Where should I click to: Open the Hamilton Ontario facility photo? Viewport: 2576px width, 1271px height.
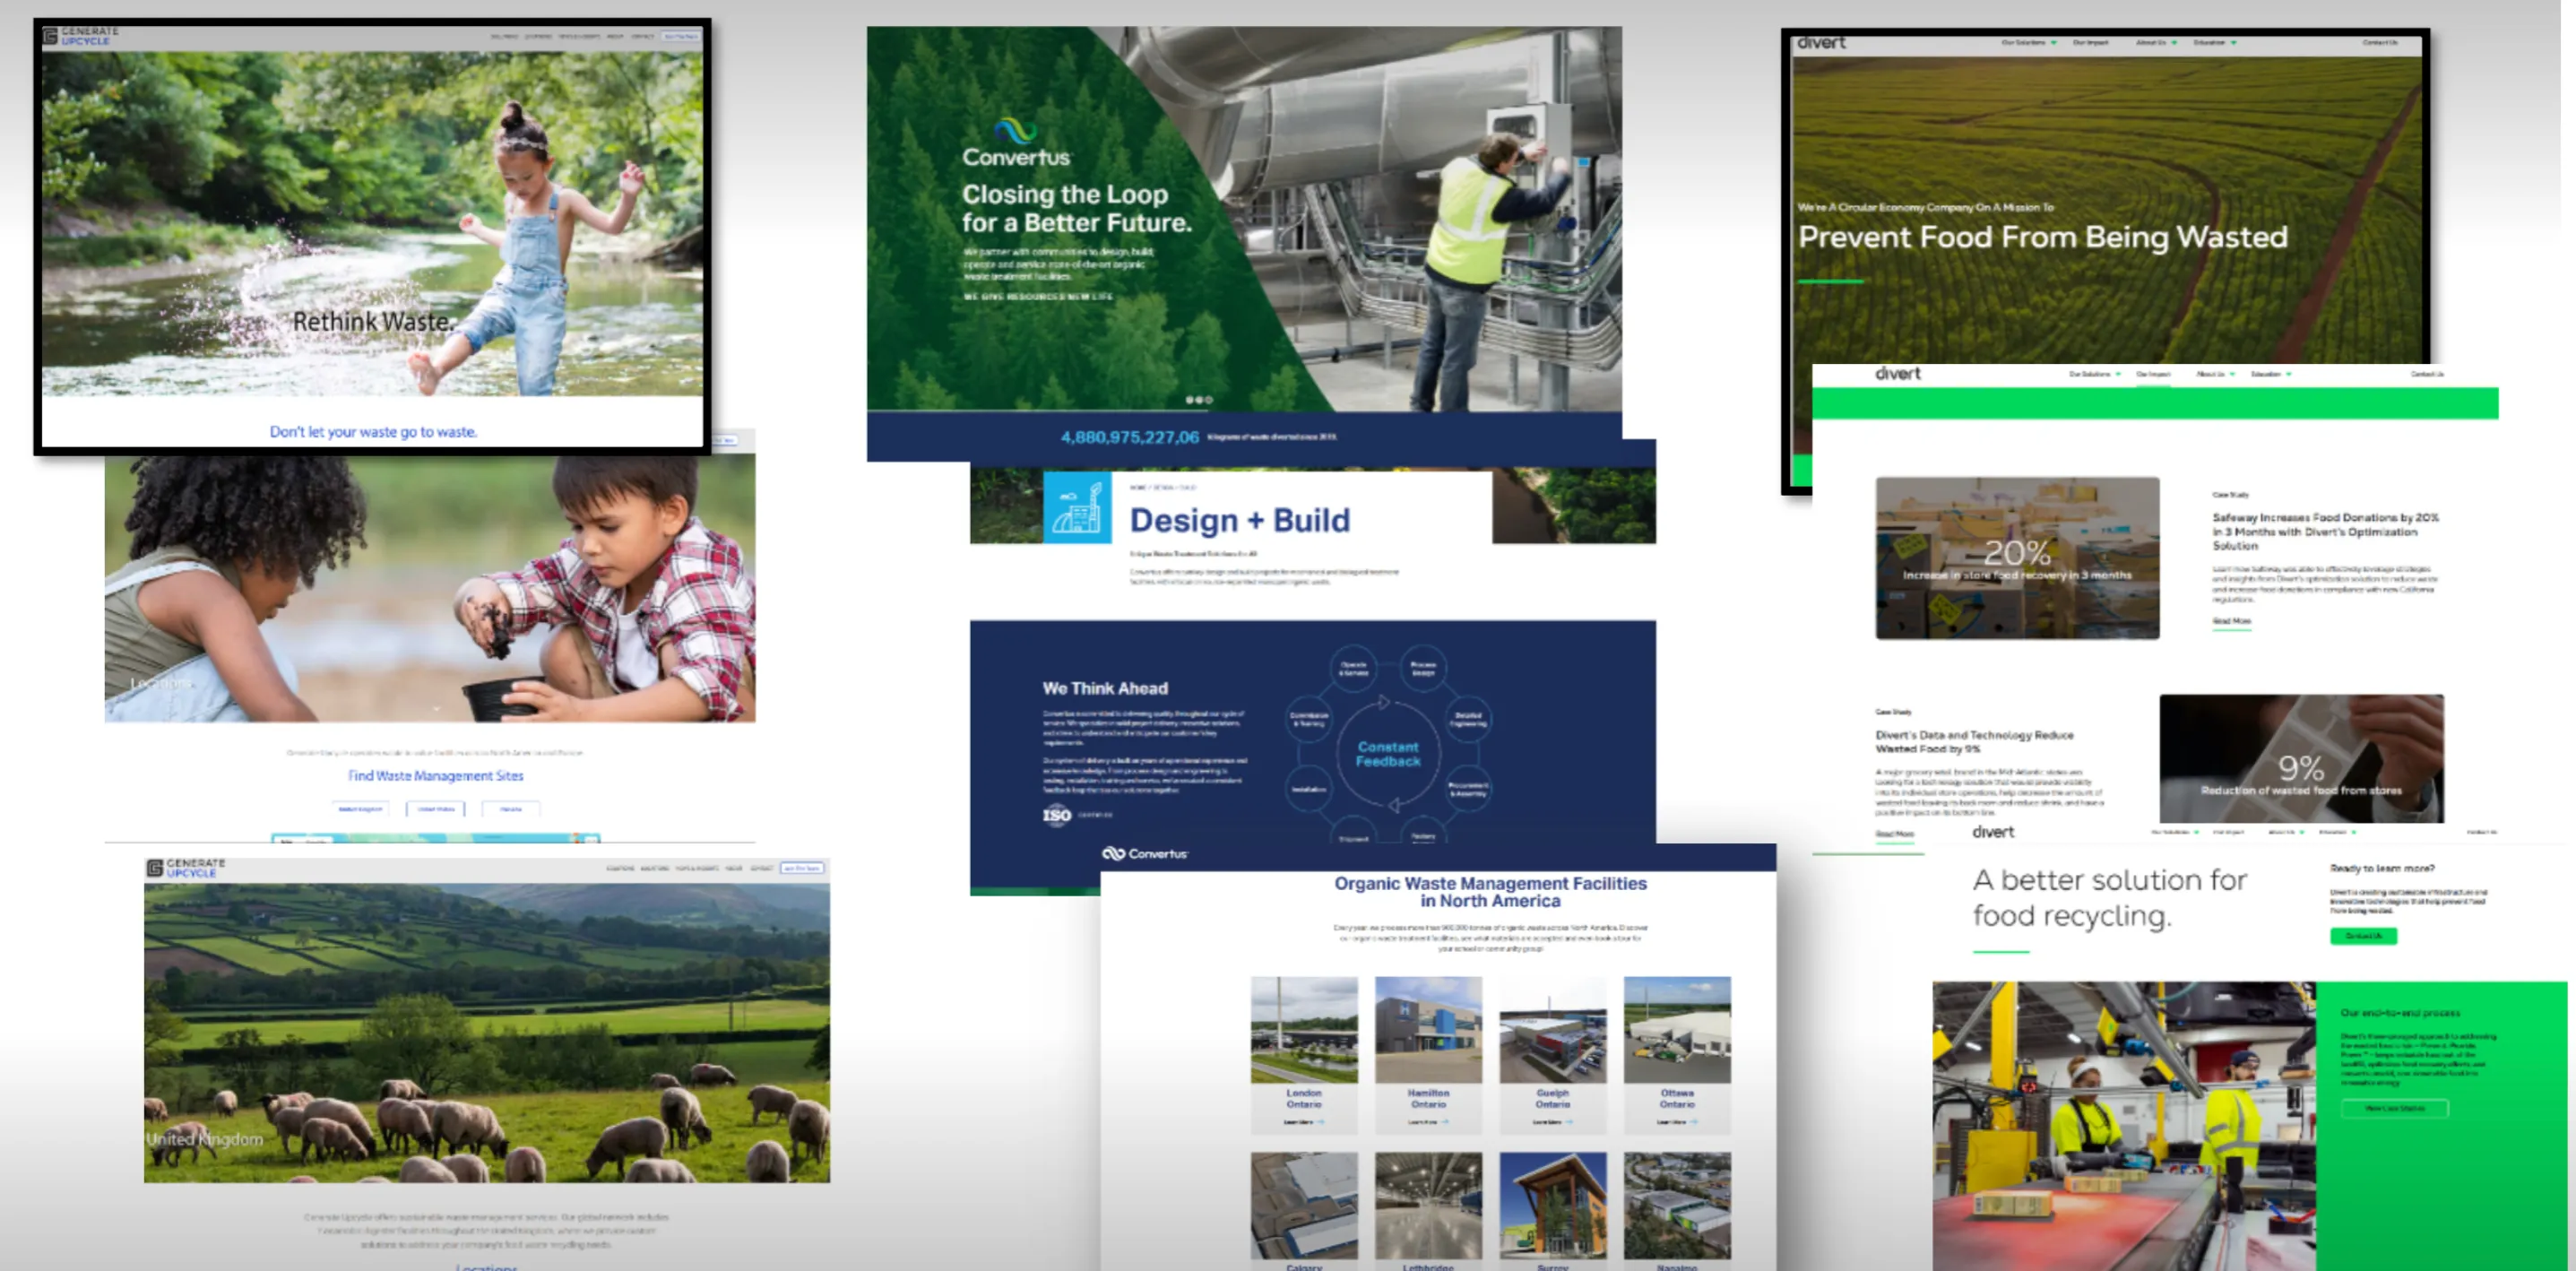[1428, 1030]
